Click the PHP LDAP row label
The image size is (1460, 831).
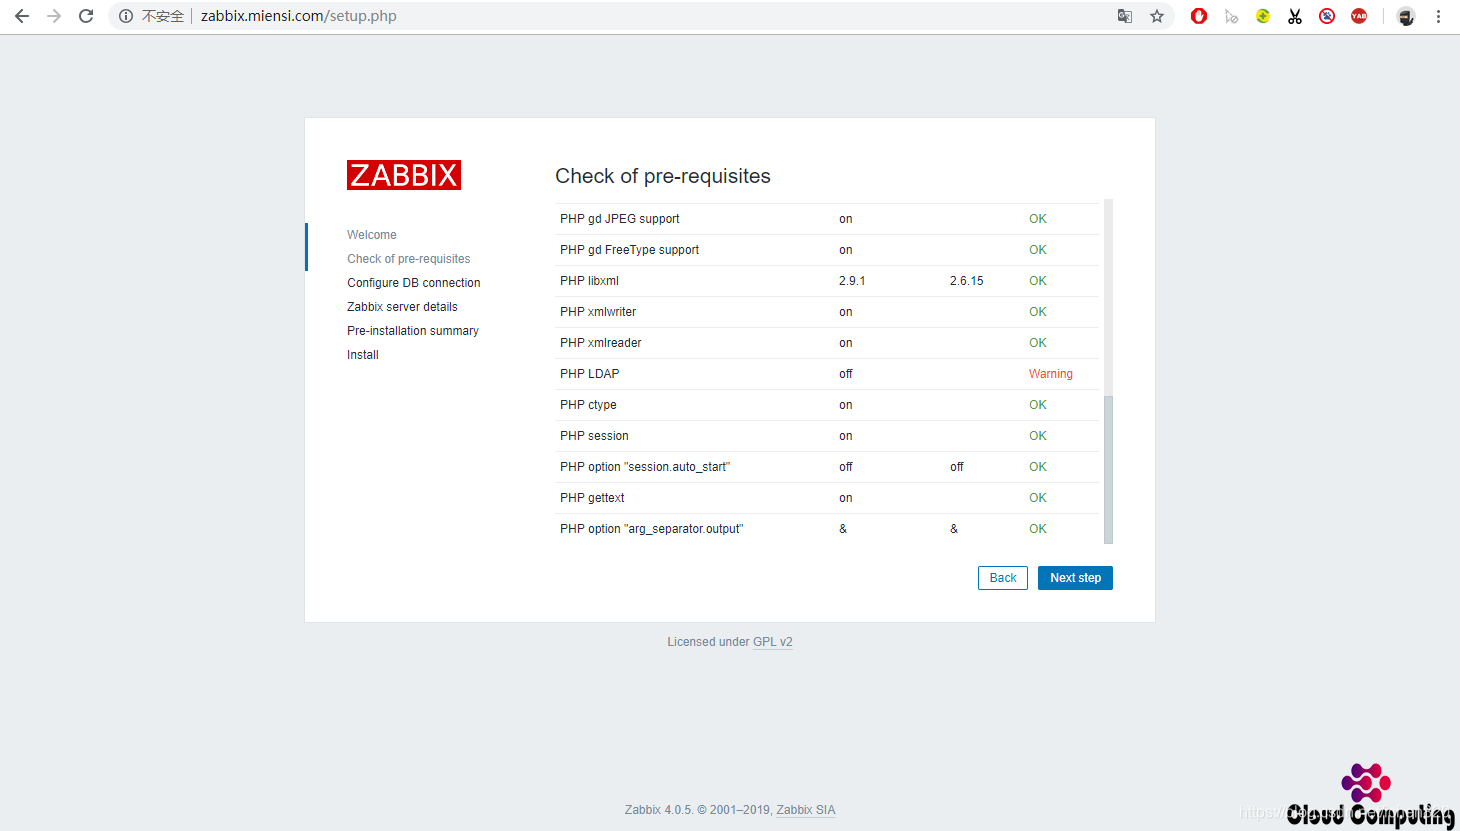(x=590, y=374)
